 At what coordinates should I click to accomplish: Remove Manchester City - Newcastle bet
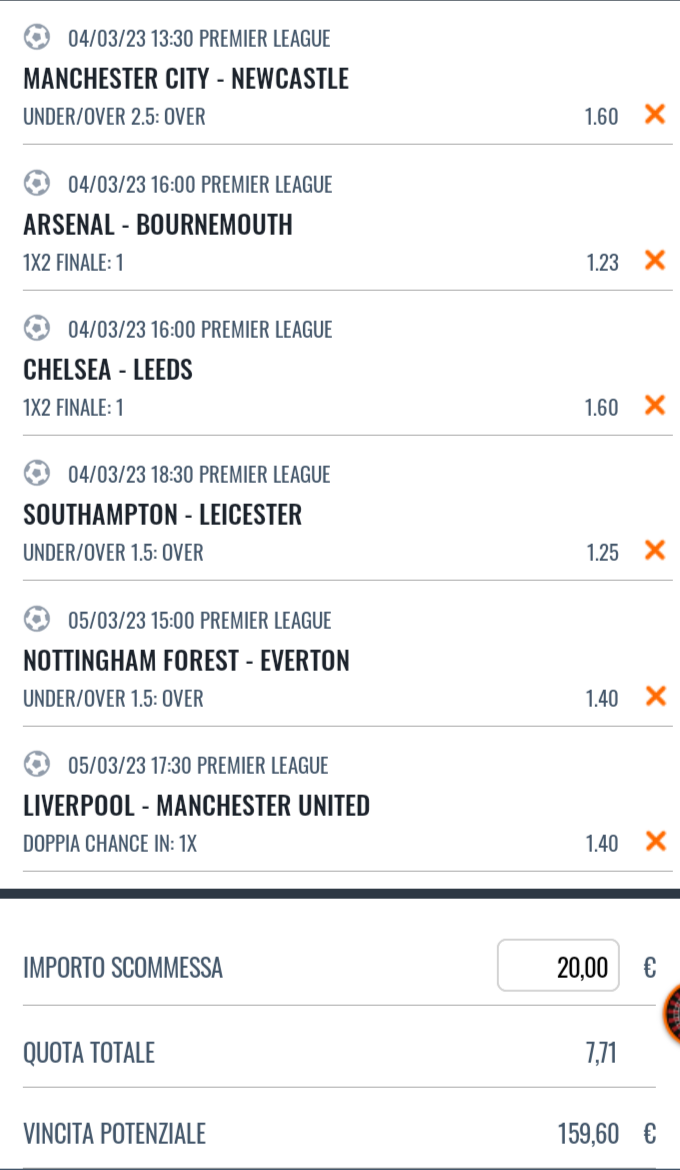click(x=655, y=114)
